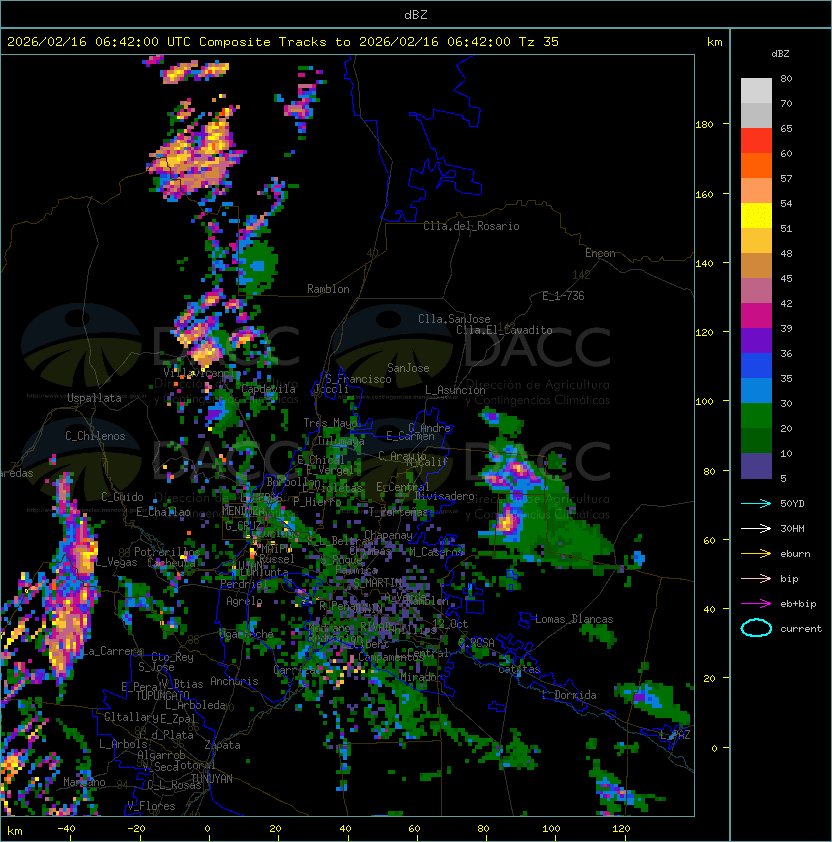Screen dimensions: 832x842
Task: Click the 'E_Challao' place label
Action: (x=163, y=512)
